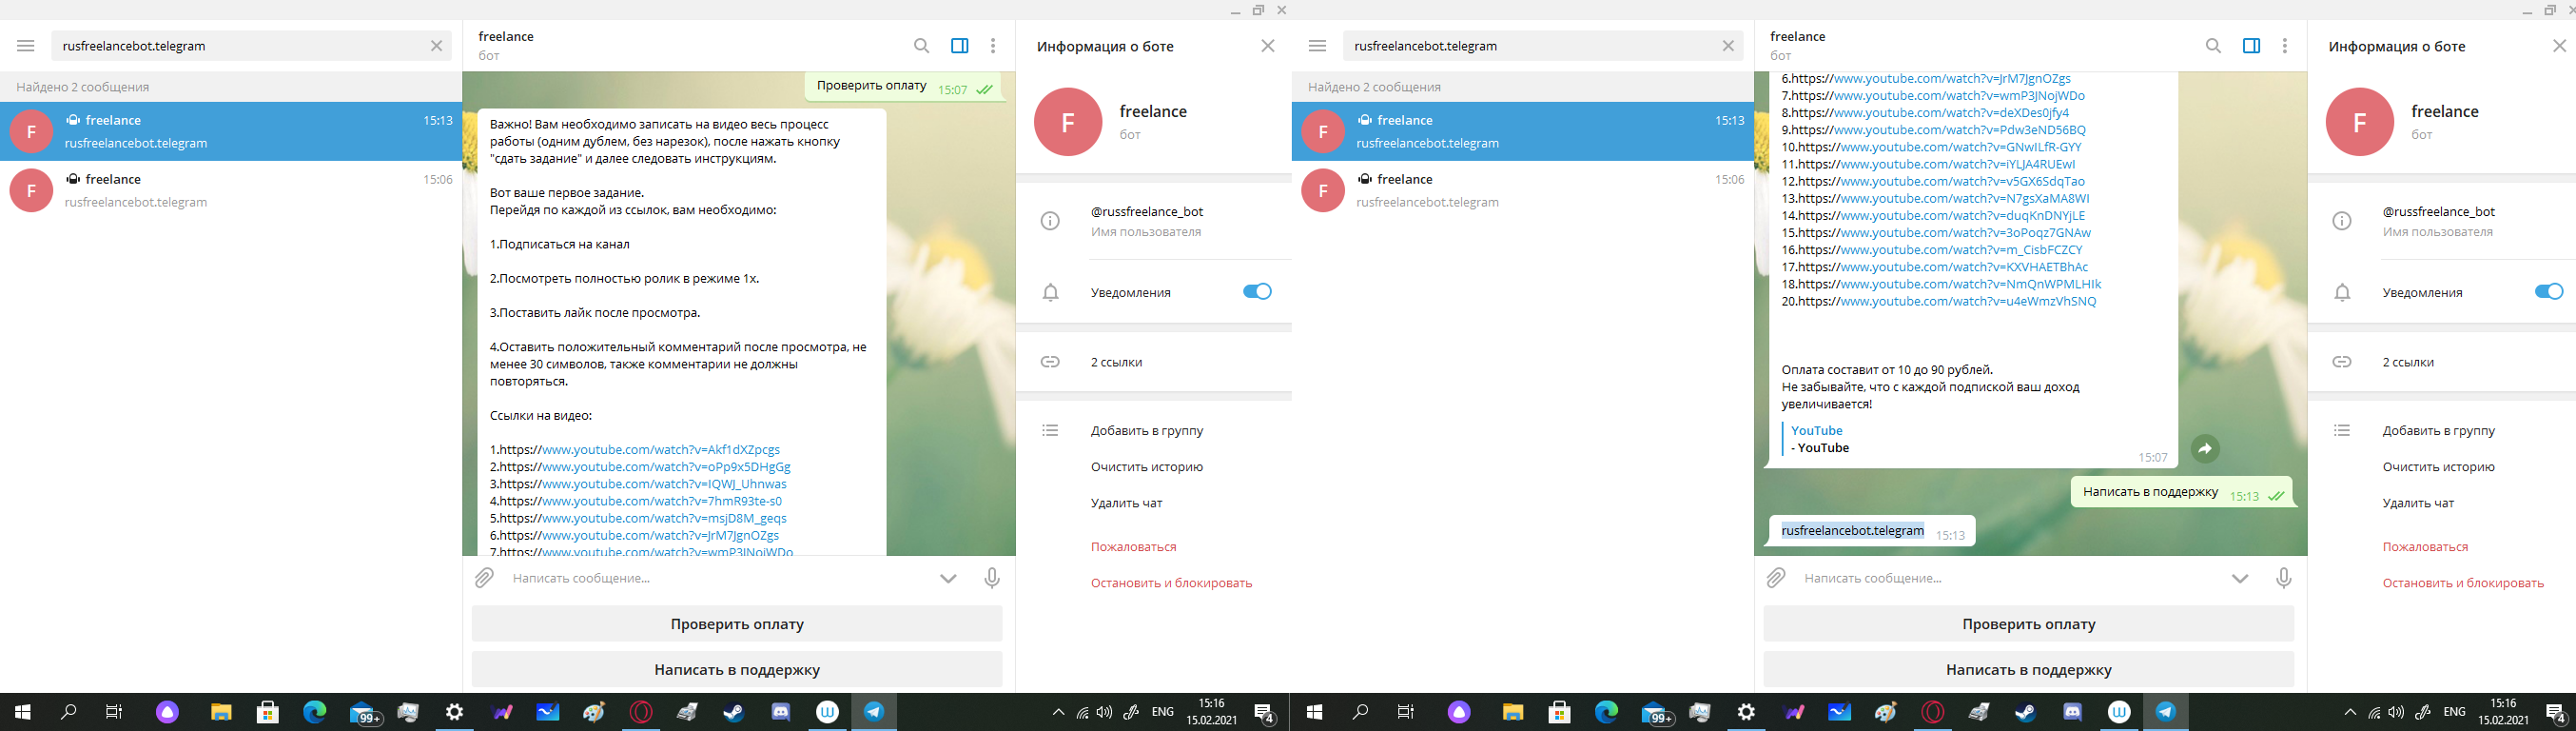2576x731 pixels.
Task: Switch off Уведомления in the right window
Action: [2549, 292]
